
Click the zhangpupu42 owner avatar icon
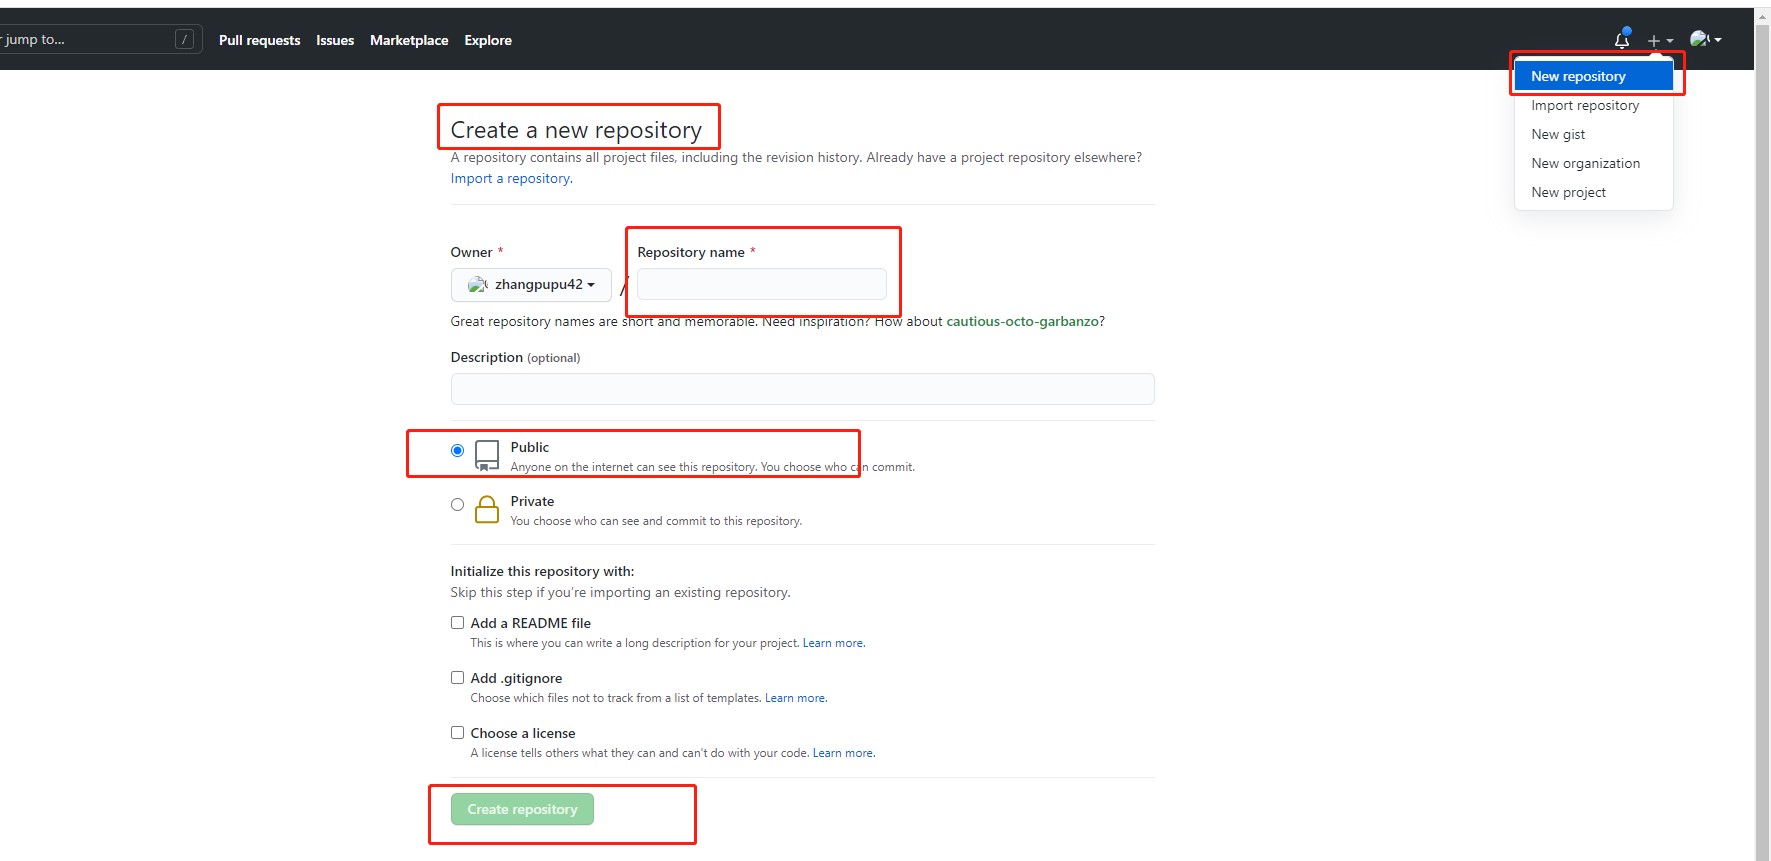point(478,285)
